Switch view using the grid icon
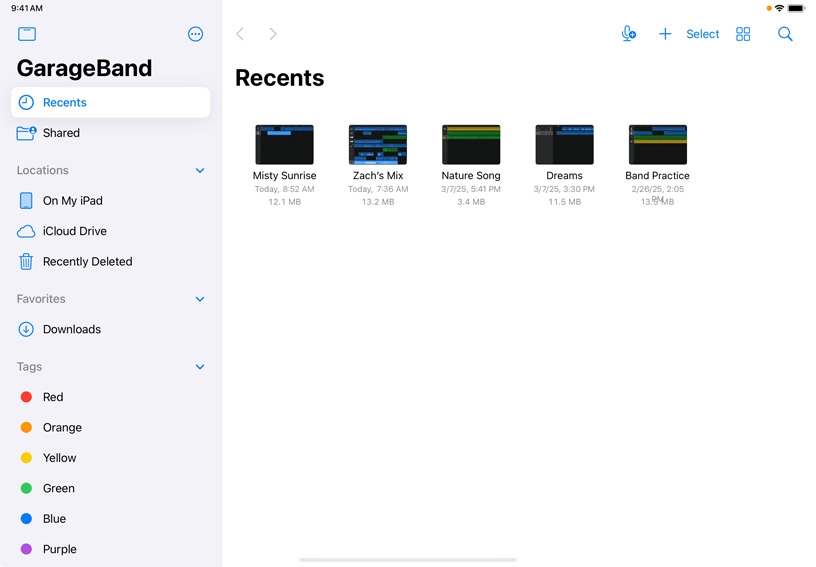 tap(743, 34)
